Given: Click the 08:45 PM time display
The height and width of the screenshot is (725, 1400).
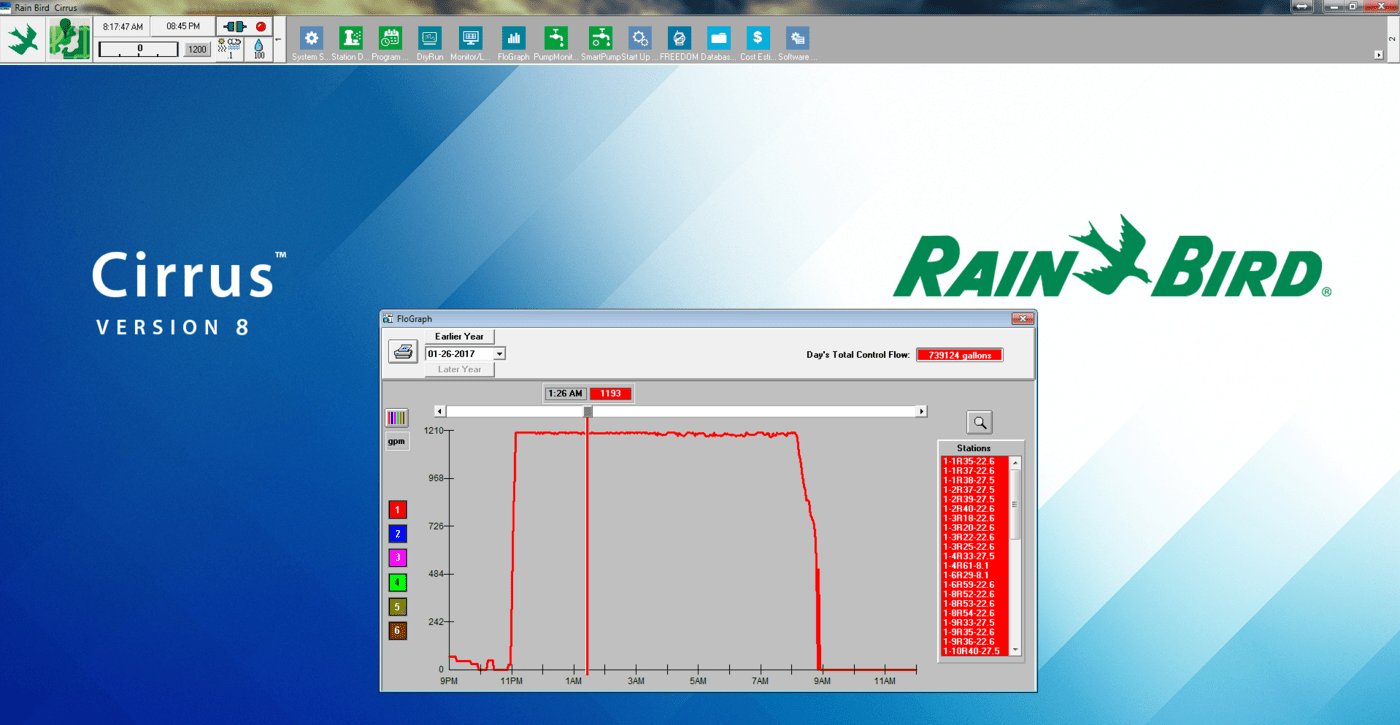Looking at the screenshot, I should pos(182,26).
